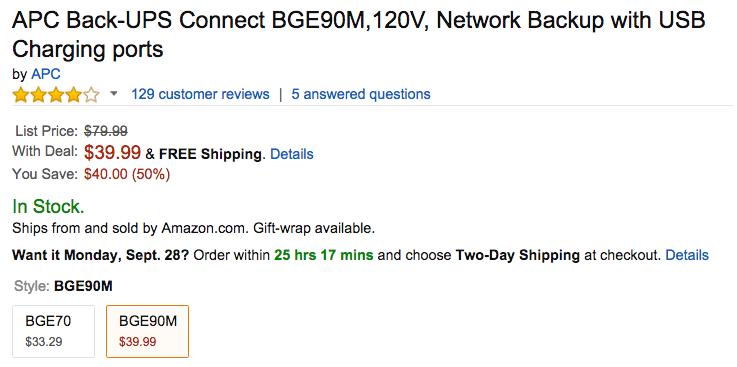The width and height of the screenshot is (737, 367).
Task: Click the second gold rating star
Action: 38,95
